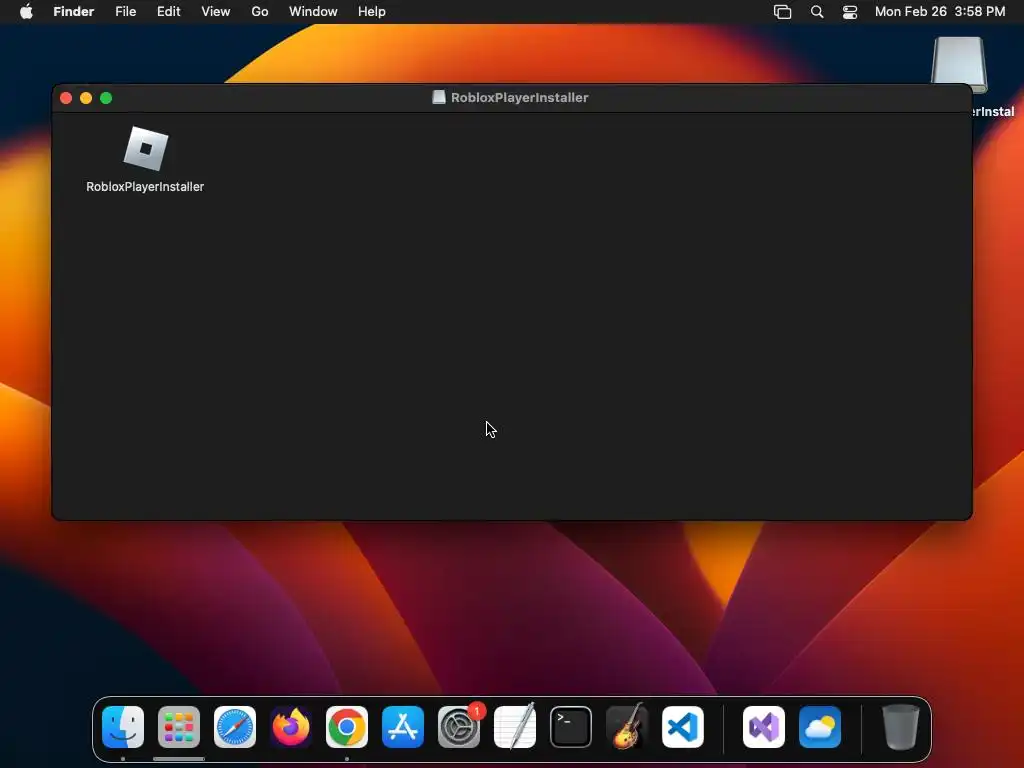
Task: Select the RobloxPlayerInstaller app icon
Action: click(146, 149)
